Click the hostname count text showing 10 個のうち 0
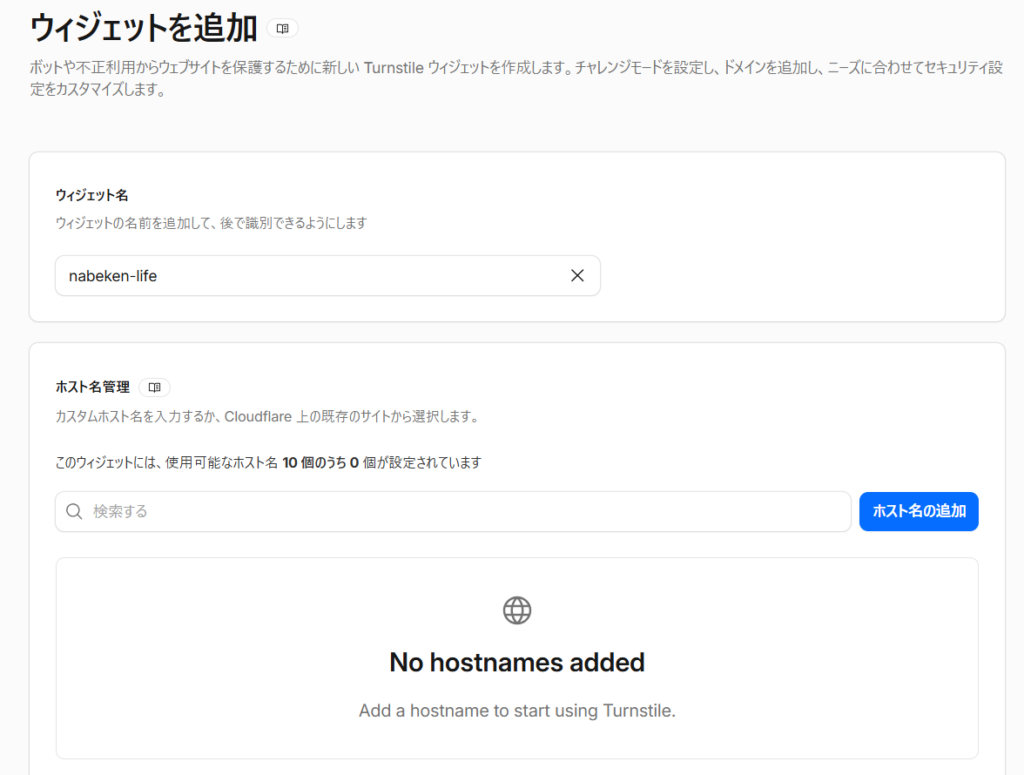The width and height of the screenshot is (1024, 775). click(268, 463)
